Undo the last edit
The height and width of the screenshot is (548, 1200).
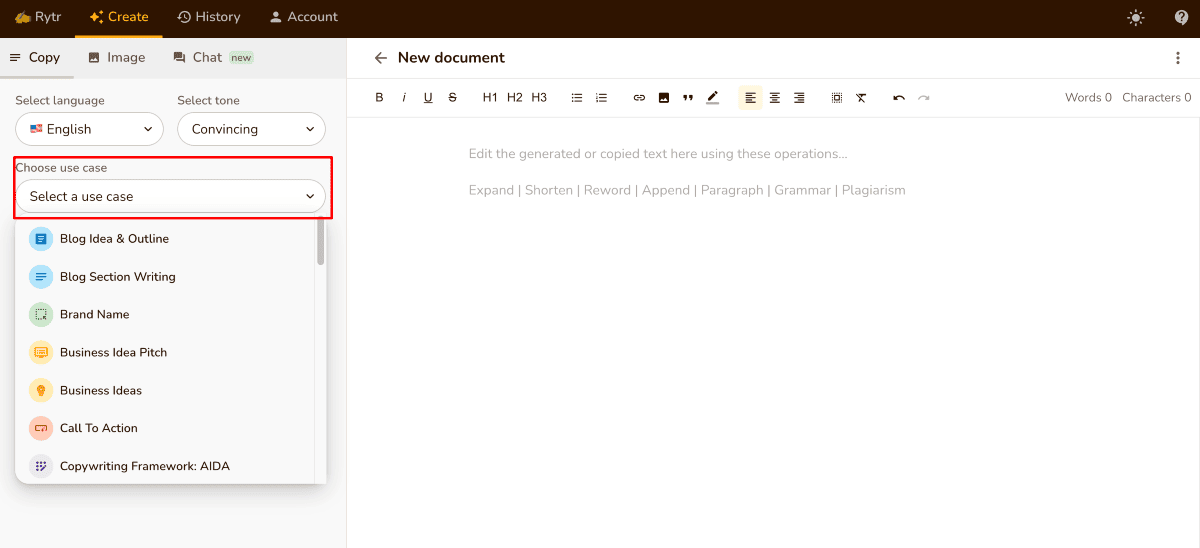click(x=899, y=98)
